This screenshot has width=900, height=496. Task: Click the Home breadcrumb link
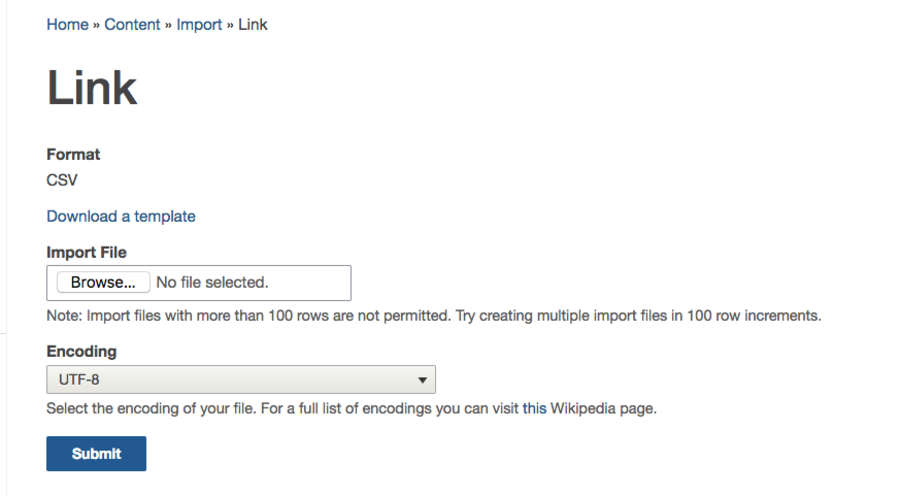click(67, 24)
